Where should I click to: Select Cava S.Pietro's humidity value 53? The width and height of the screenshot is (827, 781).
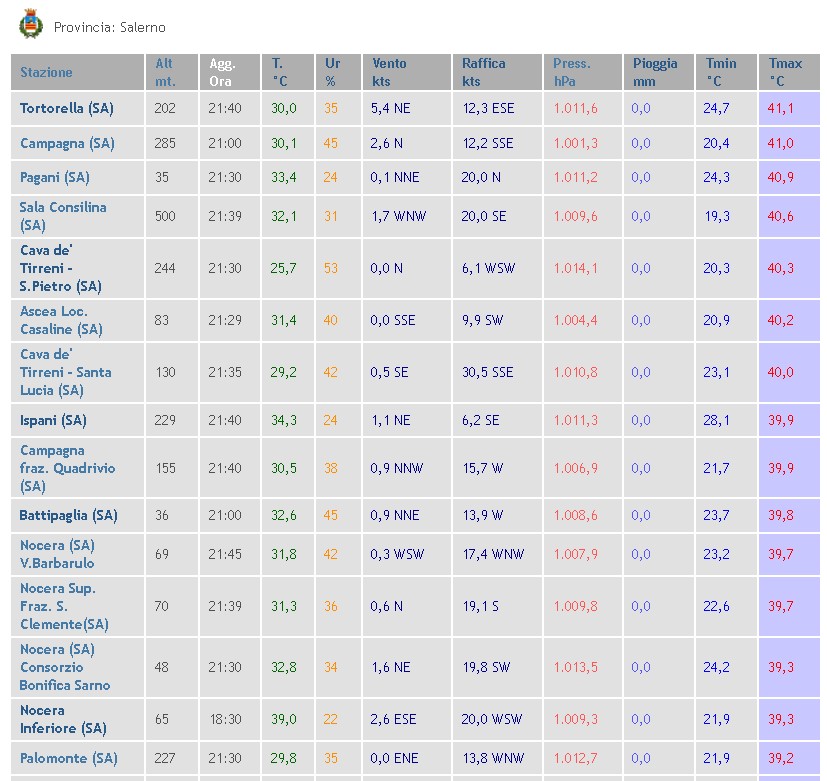tap(331, 268)
